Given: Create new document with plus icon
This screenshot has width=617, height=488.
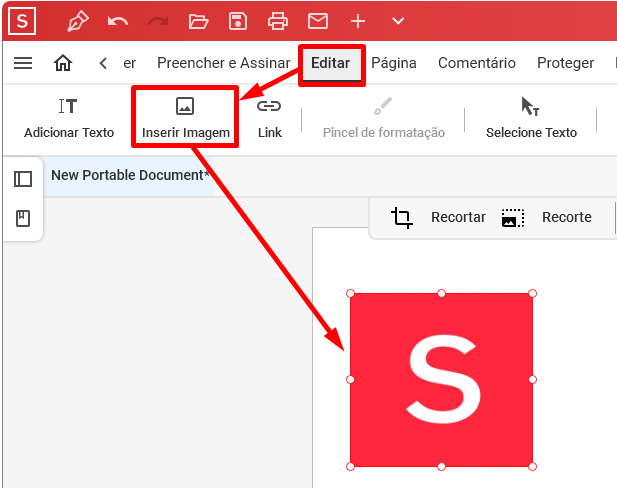Looking at the screenshot, I should [358, 21].
